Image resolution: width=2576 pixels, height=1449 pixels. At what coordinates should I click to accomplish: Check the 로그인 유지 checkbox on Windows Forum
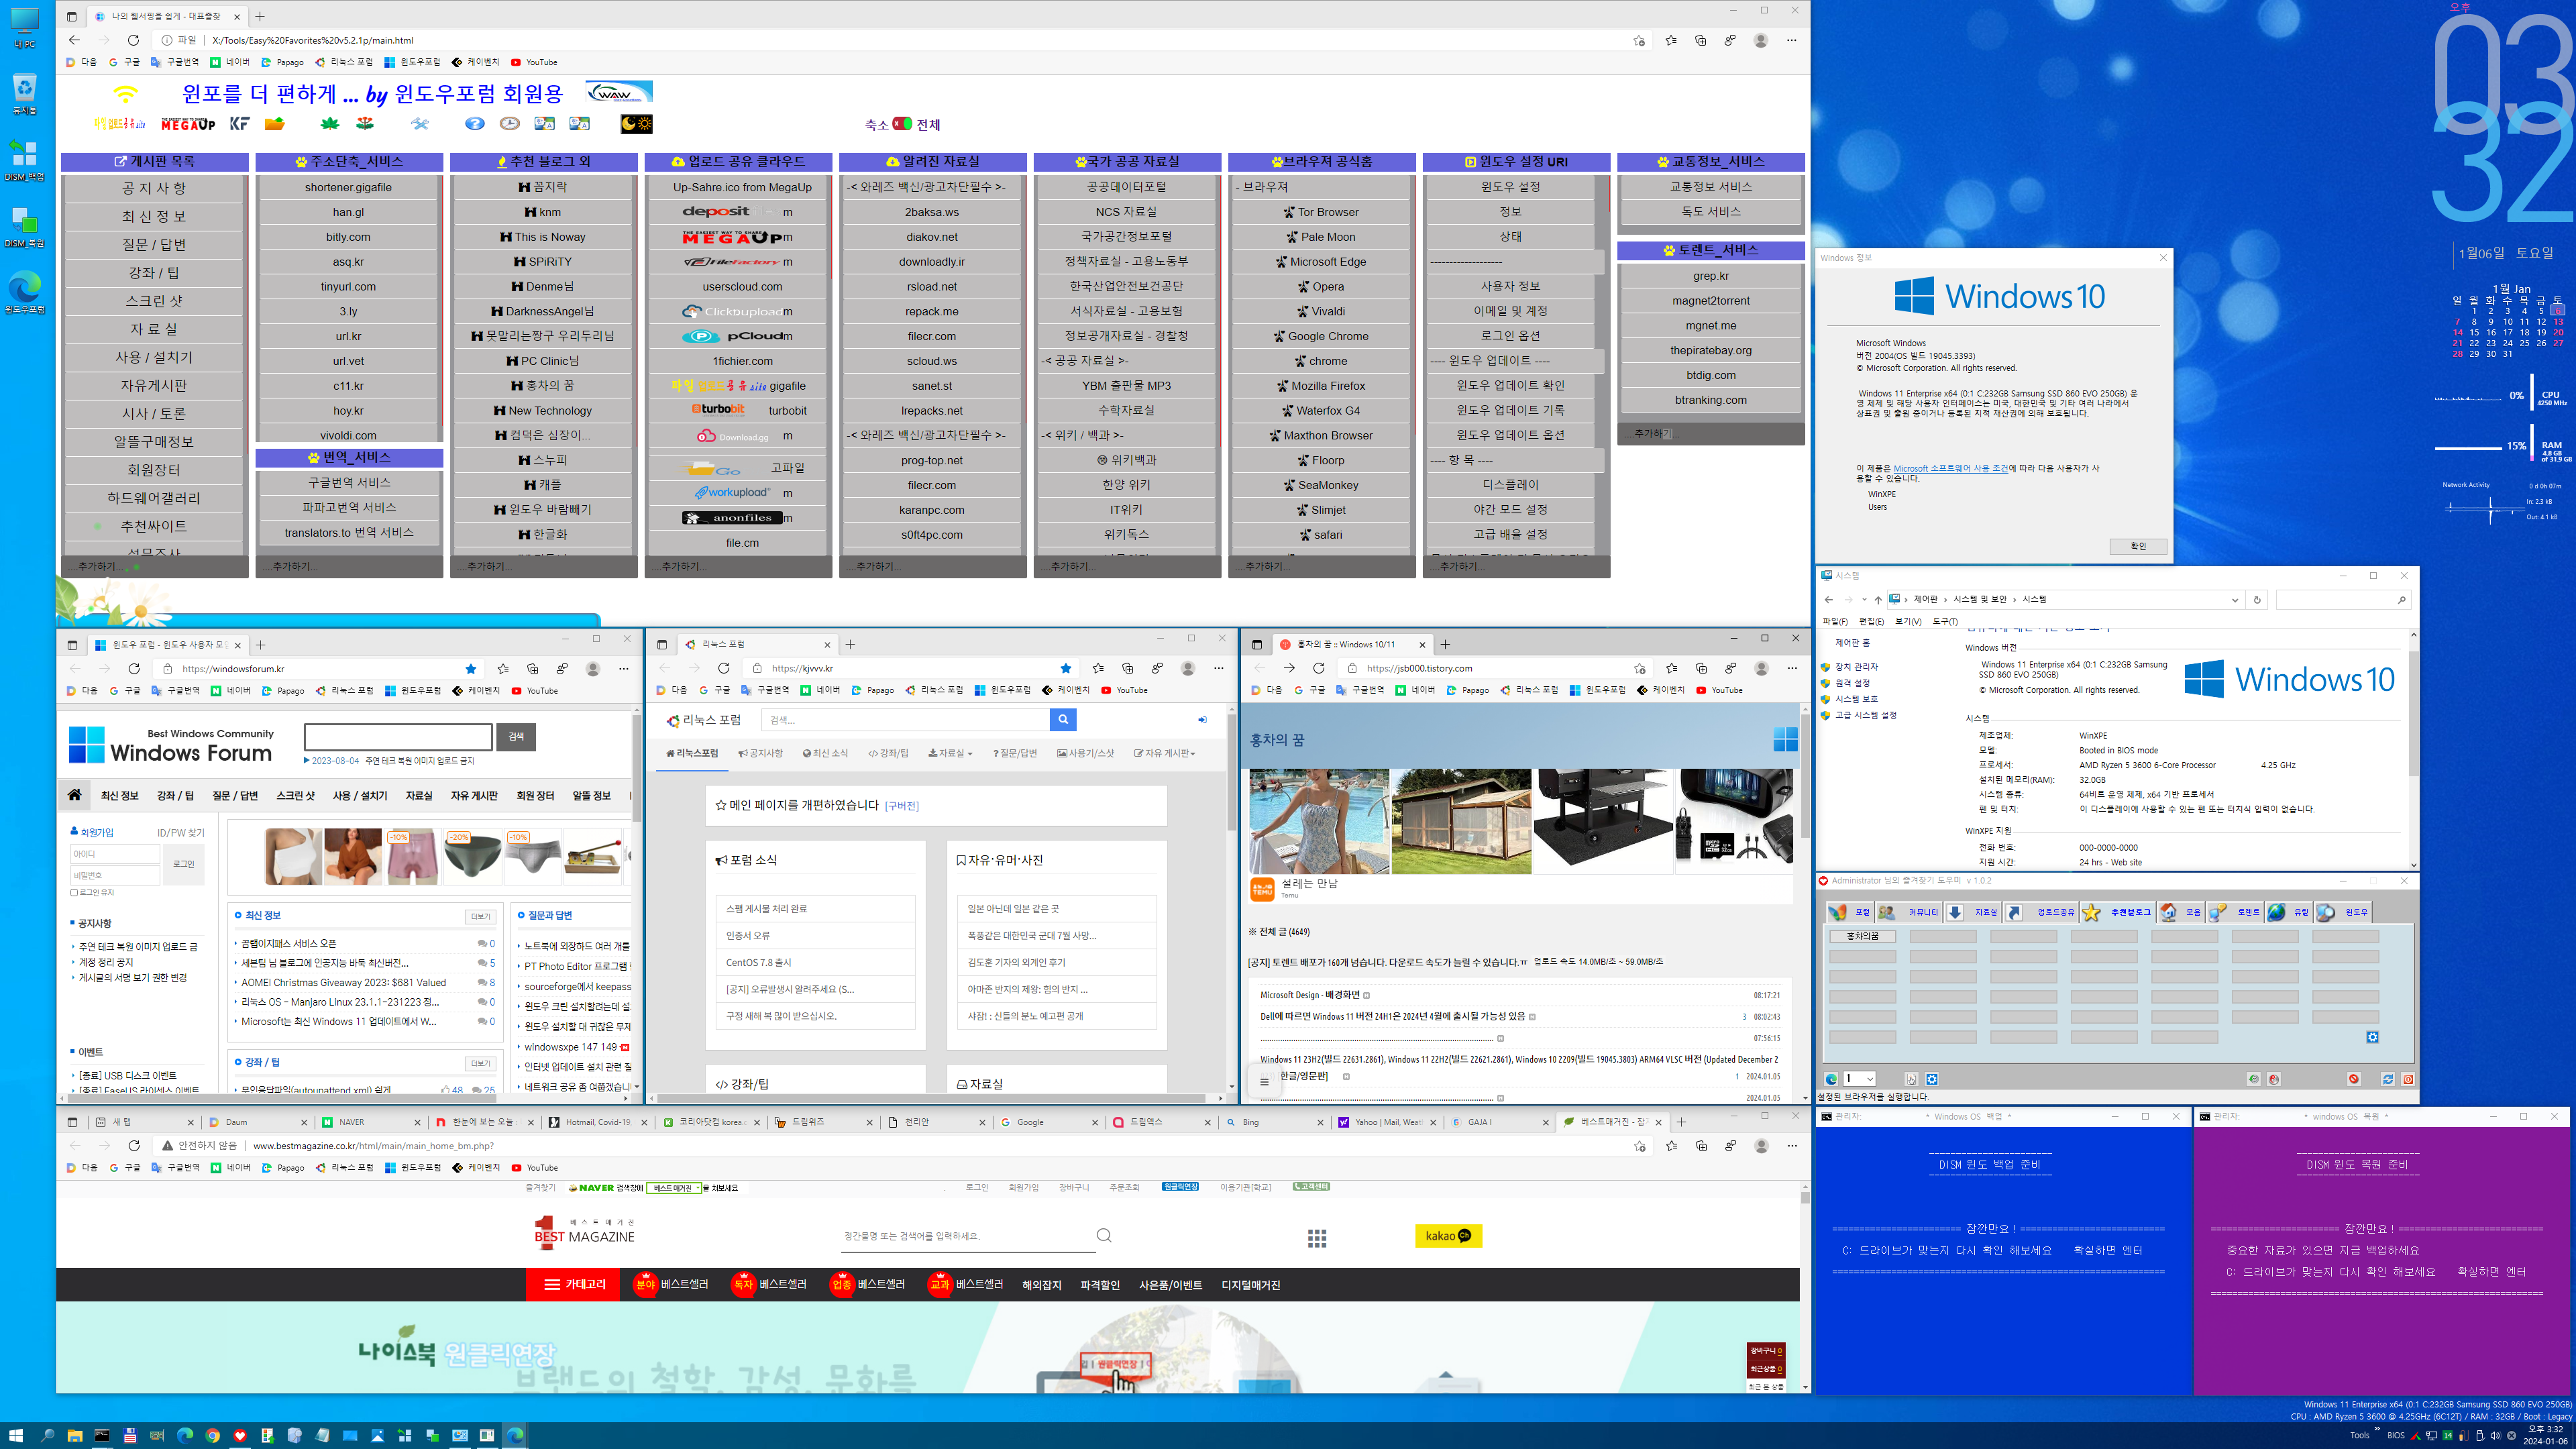(x=74, y=892)
